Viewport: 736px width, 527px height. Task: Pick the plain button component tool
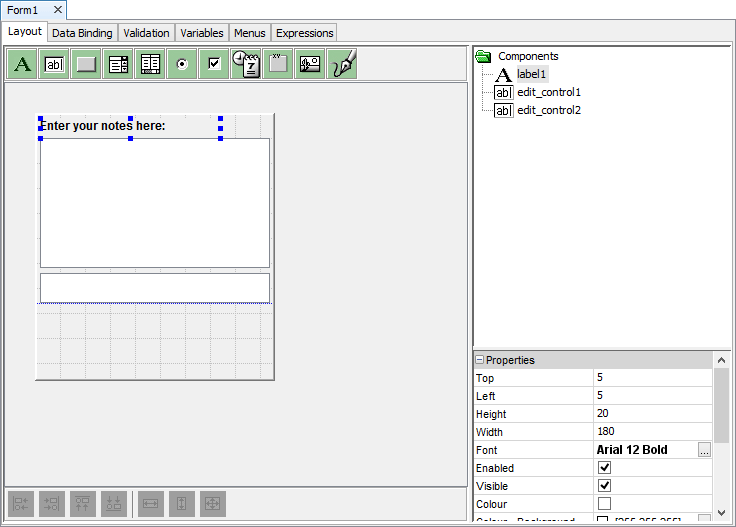click(x=87, y=64)
